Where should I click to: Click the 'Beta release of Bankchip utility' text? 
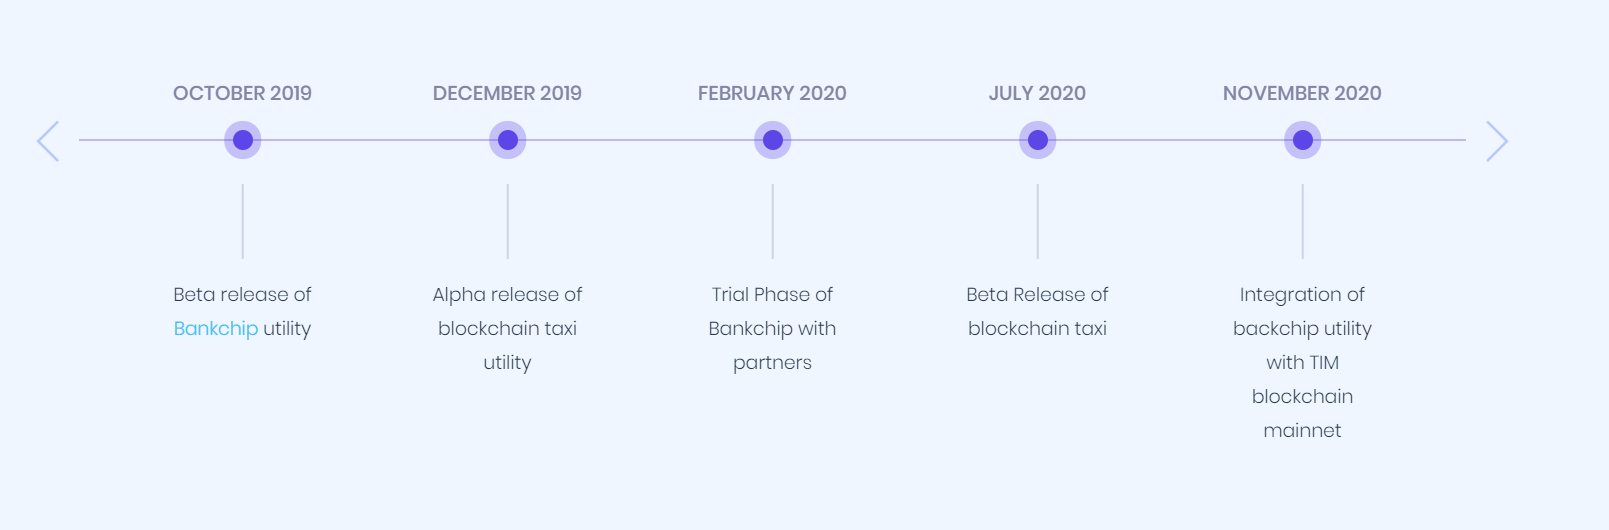coord(243,312)
